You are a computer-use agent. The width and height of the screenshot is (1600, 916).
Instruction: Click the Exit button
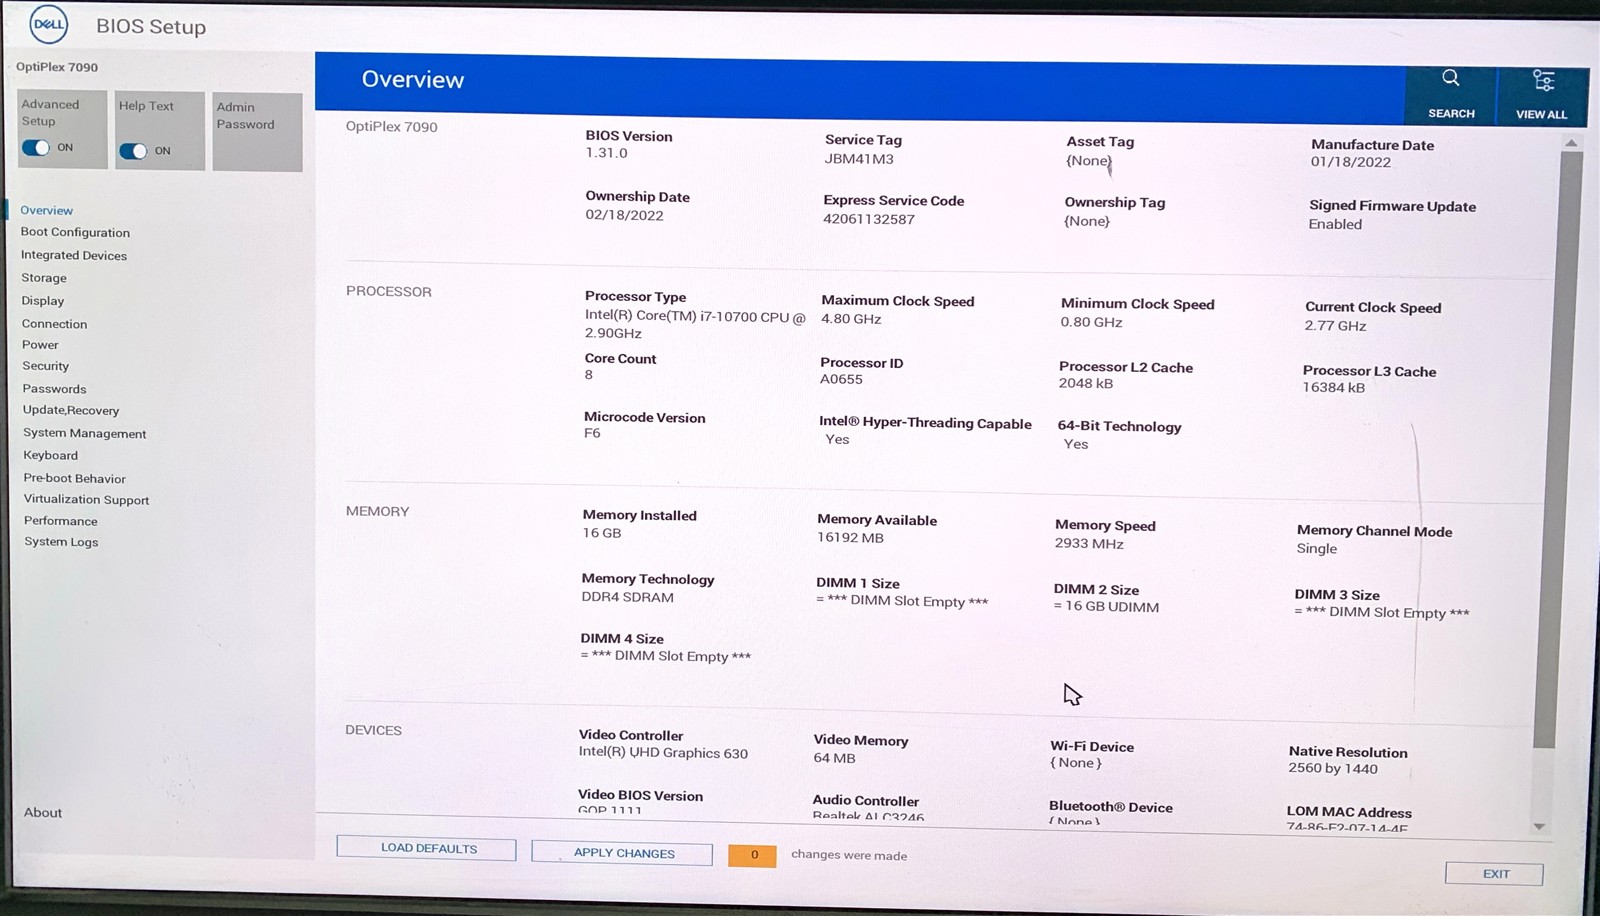tap(1494, 873)
